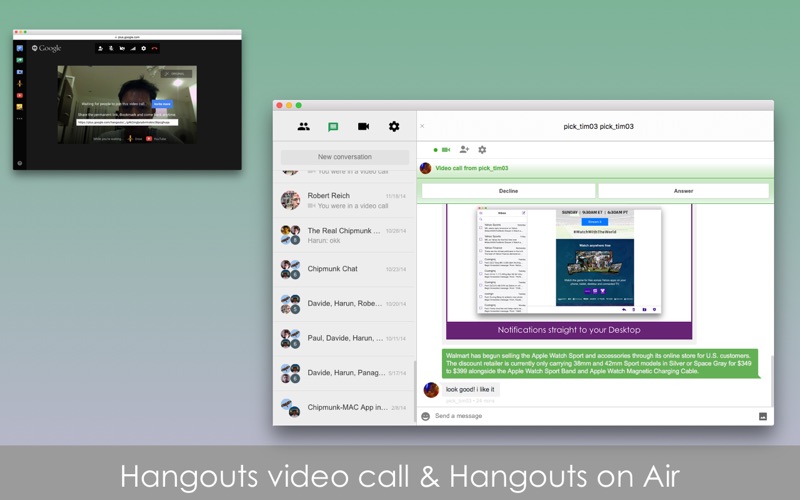Click the bottom-left help icon in Hangout window
Viewport: 800px width, 500px height.
(19, 163)
